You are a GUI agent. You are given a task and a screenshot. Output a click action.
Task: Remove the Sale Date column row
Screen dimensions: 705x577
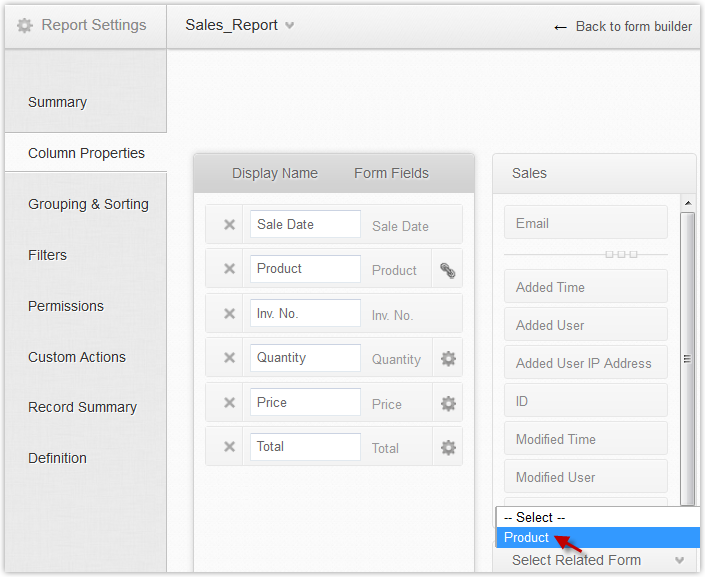(229, 225)
